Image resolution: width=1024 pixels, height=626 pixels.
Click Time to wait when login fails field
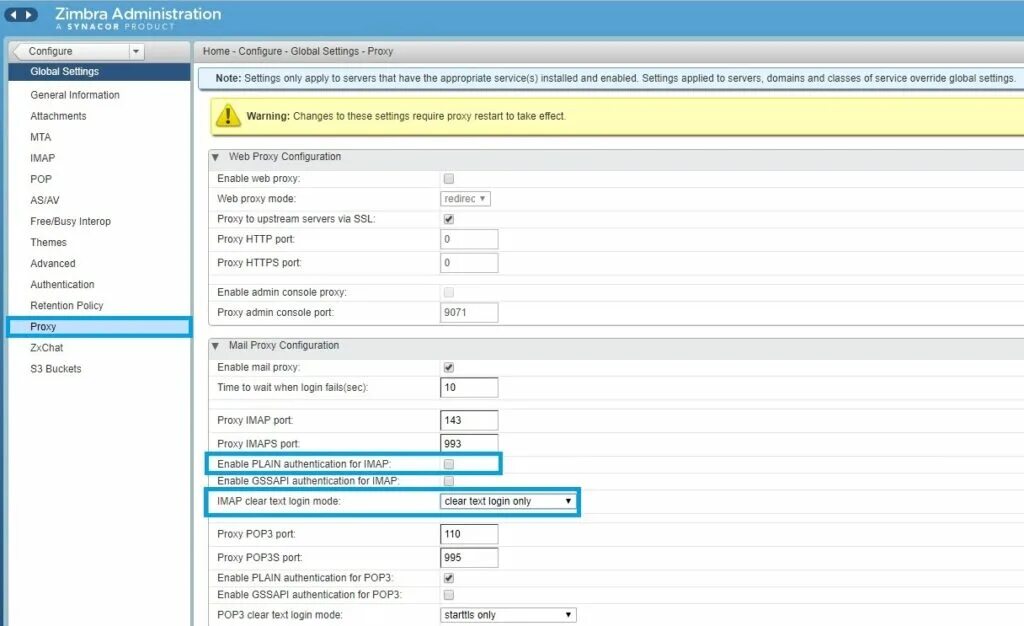(469, 387)
